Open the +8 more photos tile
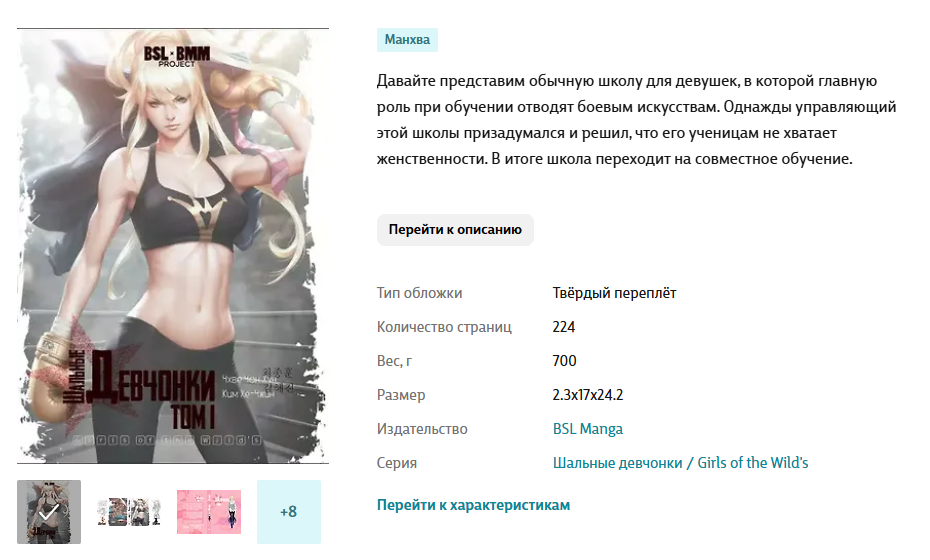This screenshot has height=560, width=930. click(x=289, y=512)
